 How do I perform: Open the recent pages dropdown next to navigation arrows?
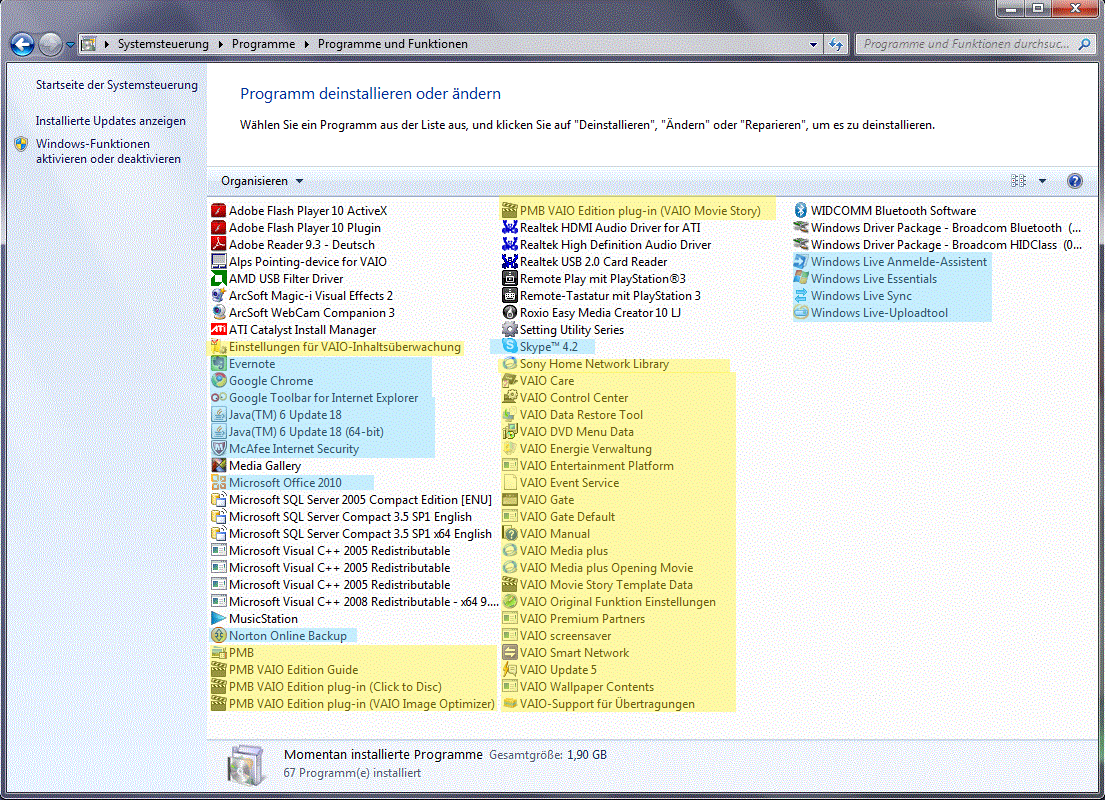click(70, 44)
